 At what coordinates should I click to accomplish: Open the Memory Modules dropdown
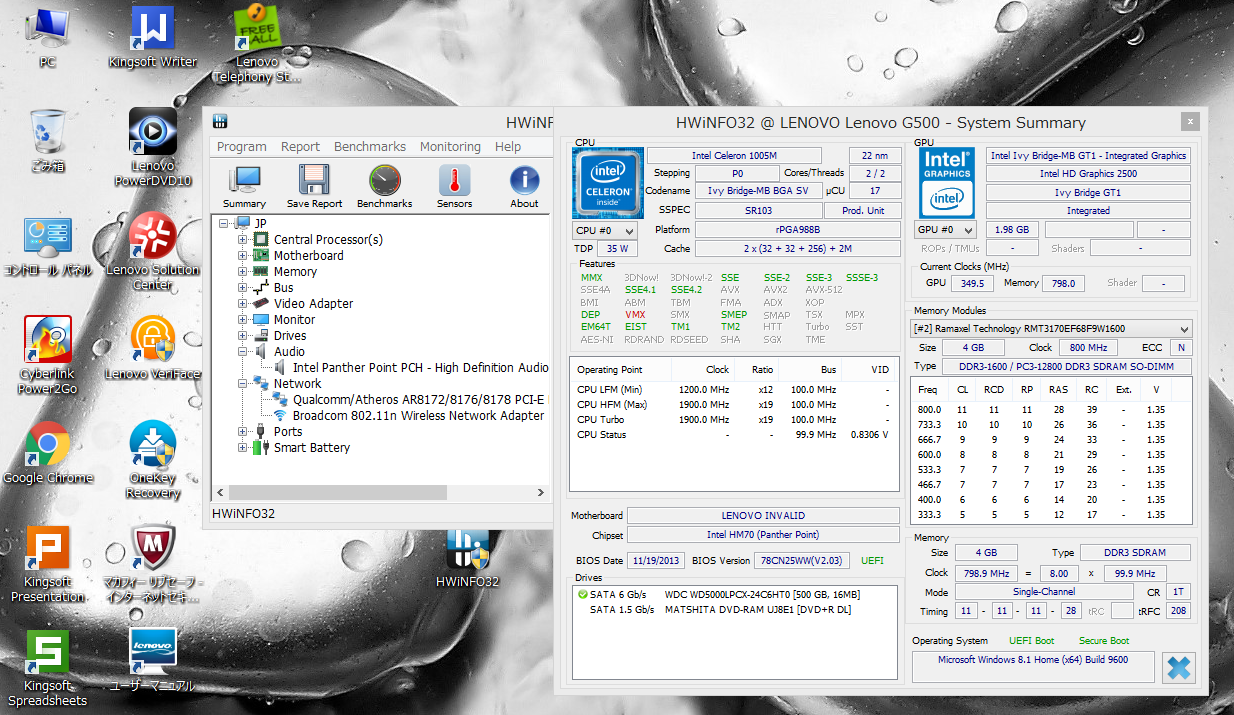coord(1184,328)
